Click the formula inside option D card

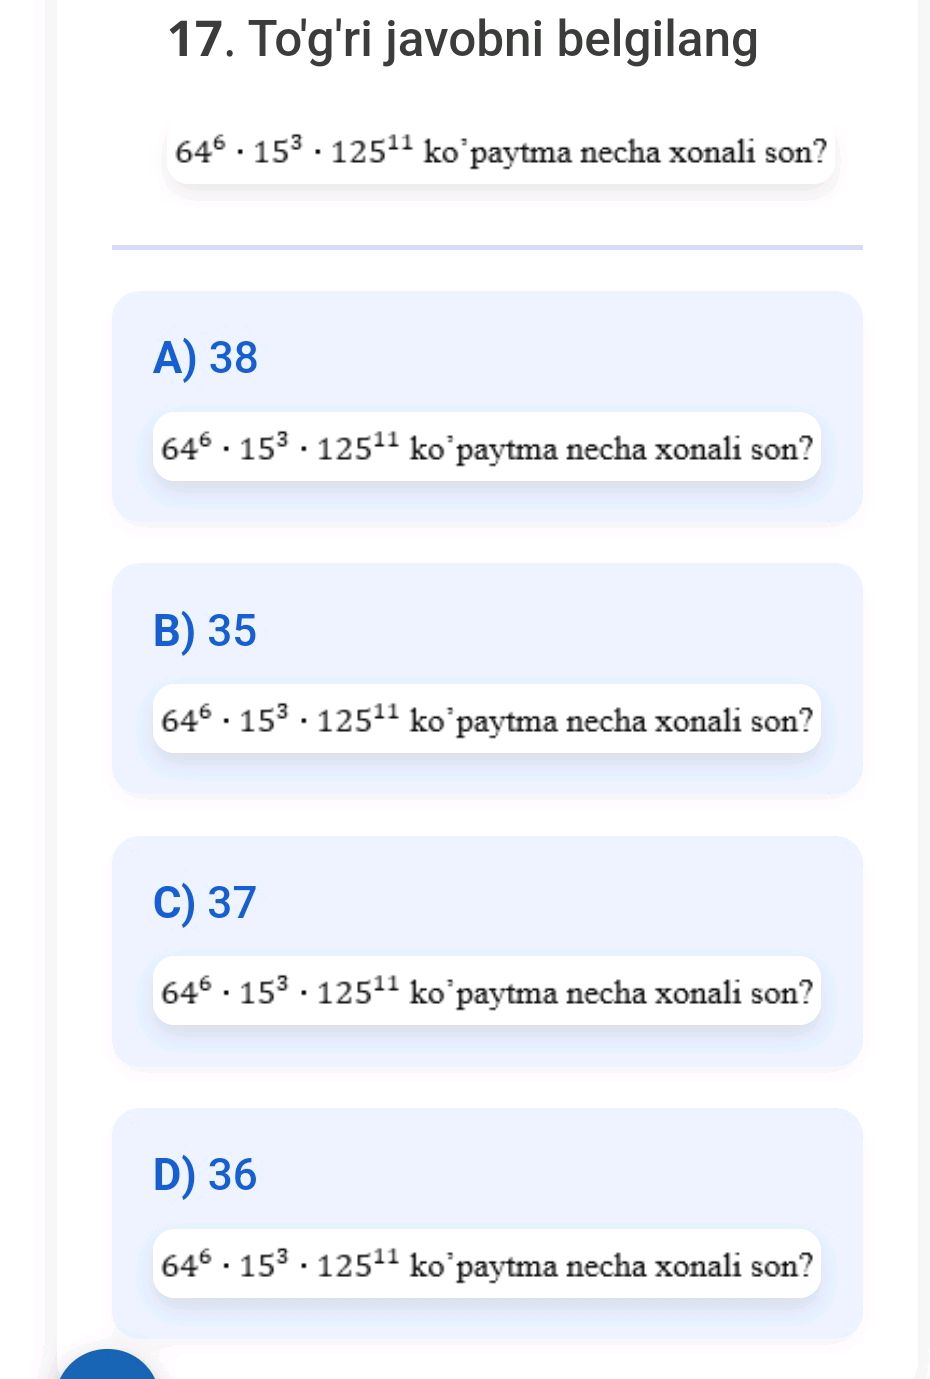click(x=486, y=1265)
